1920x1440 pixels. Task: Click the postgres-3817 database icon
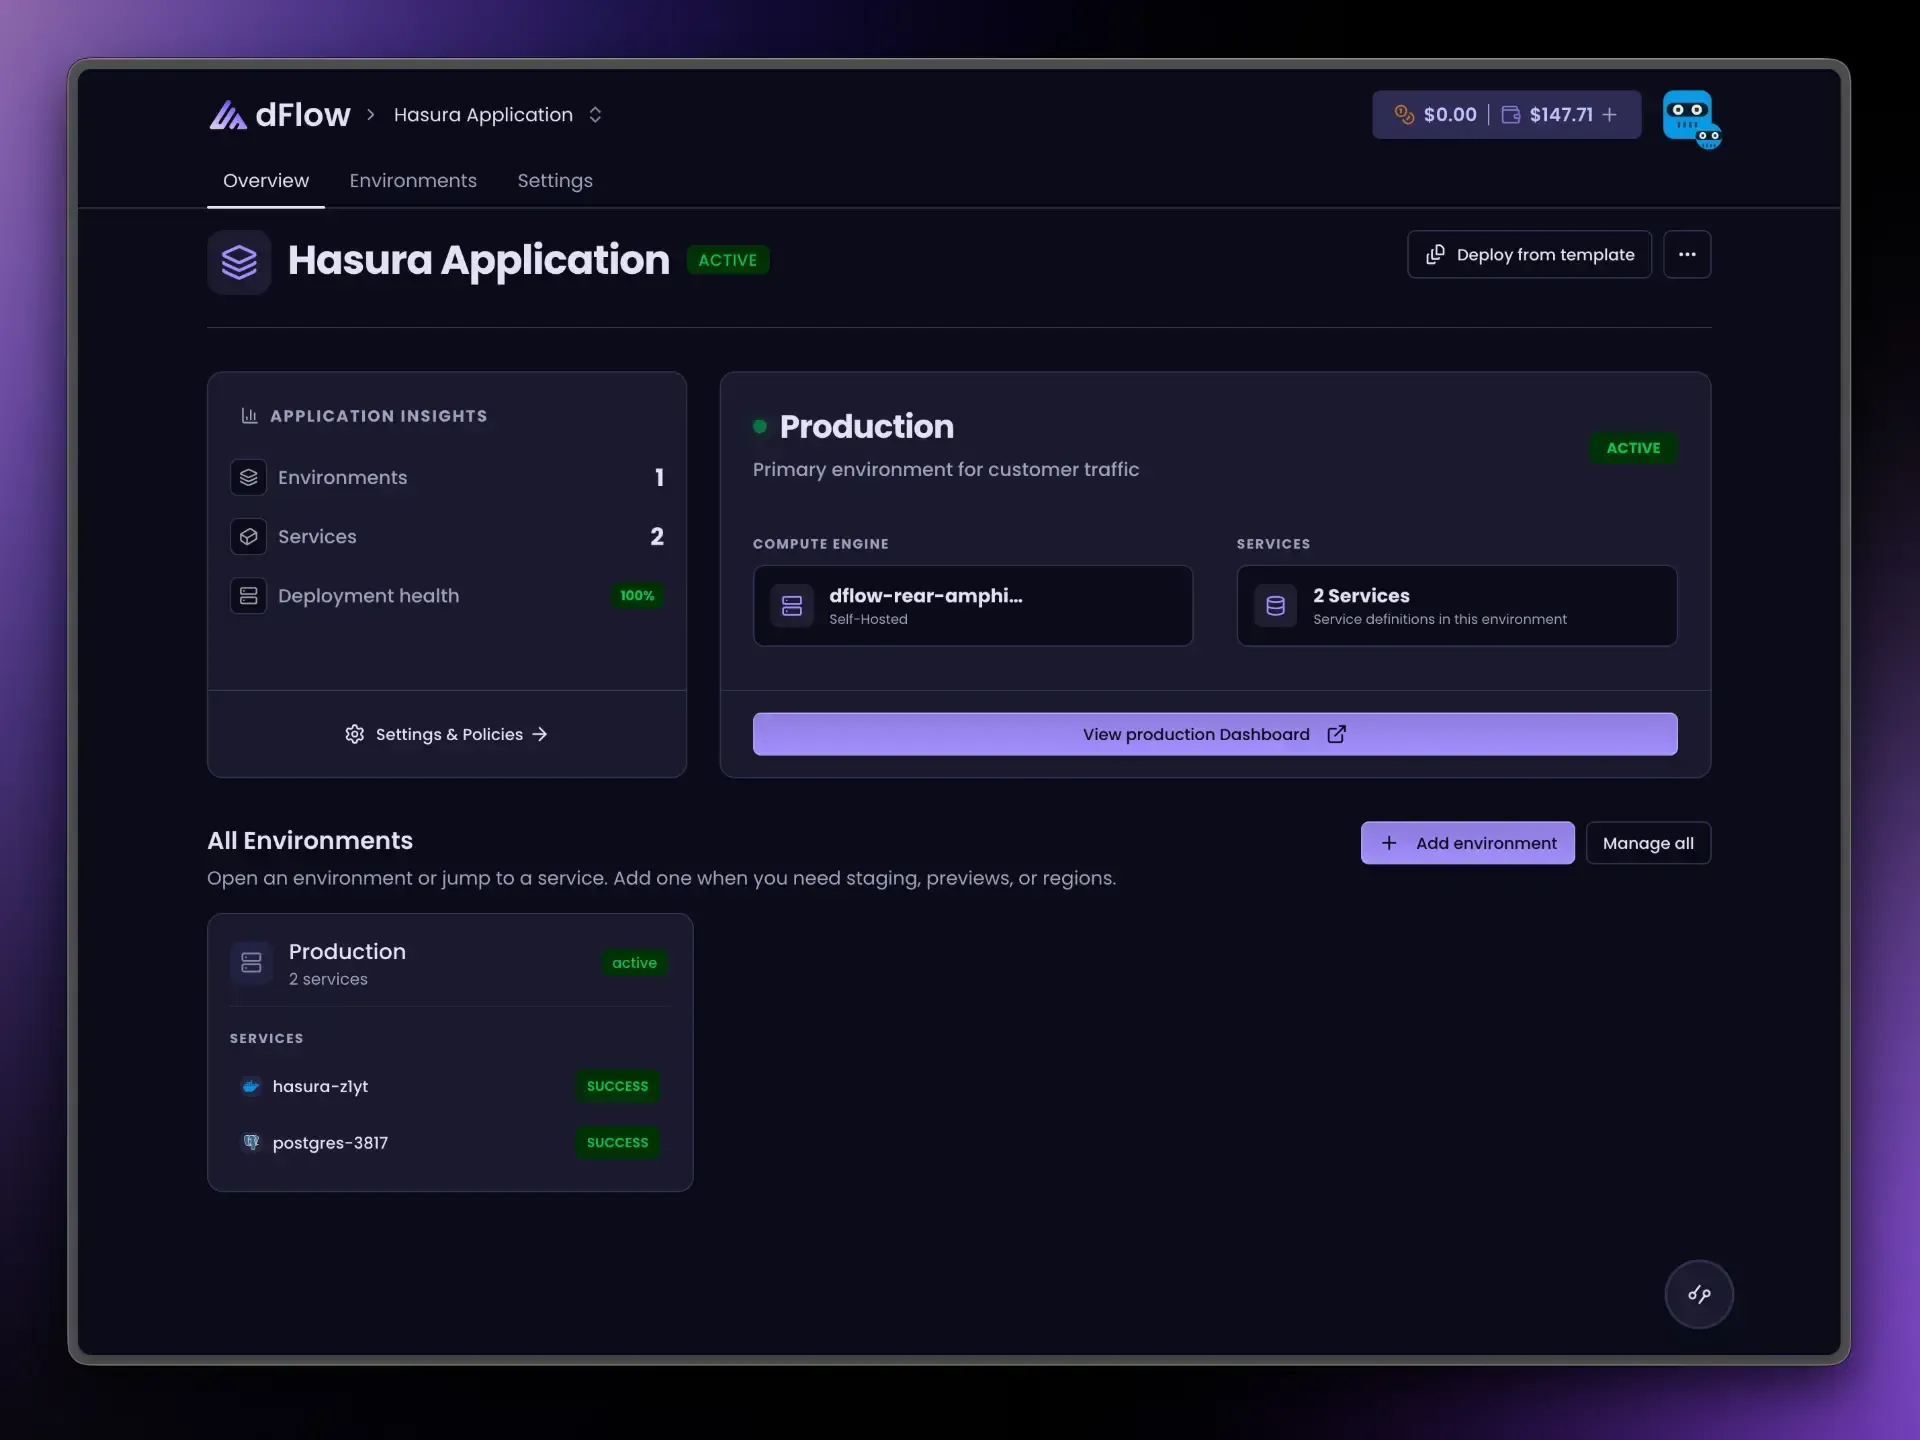point(251,1142)
